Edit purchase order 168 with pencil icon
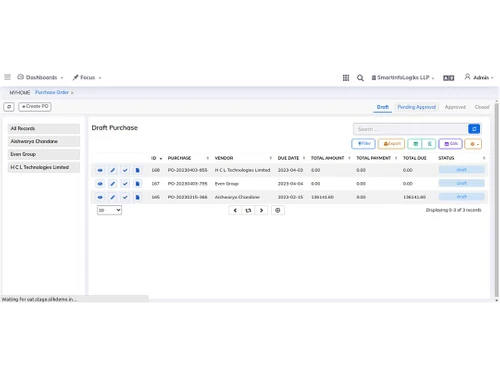Viewport: 500px width, 375px height. (113, 170)
